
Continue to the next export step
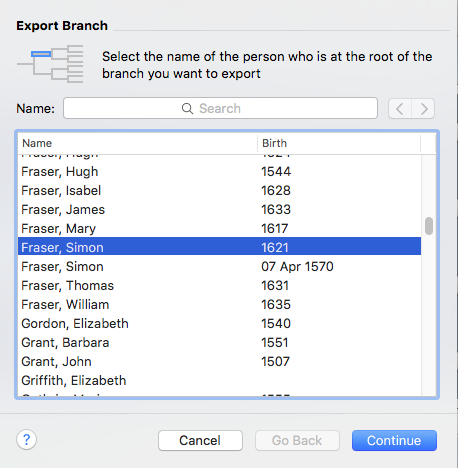pyautogui.click(x=394, y=440)
